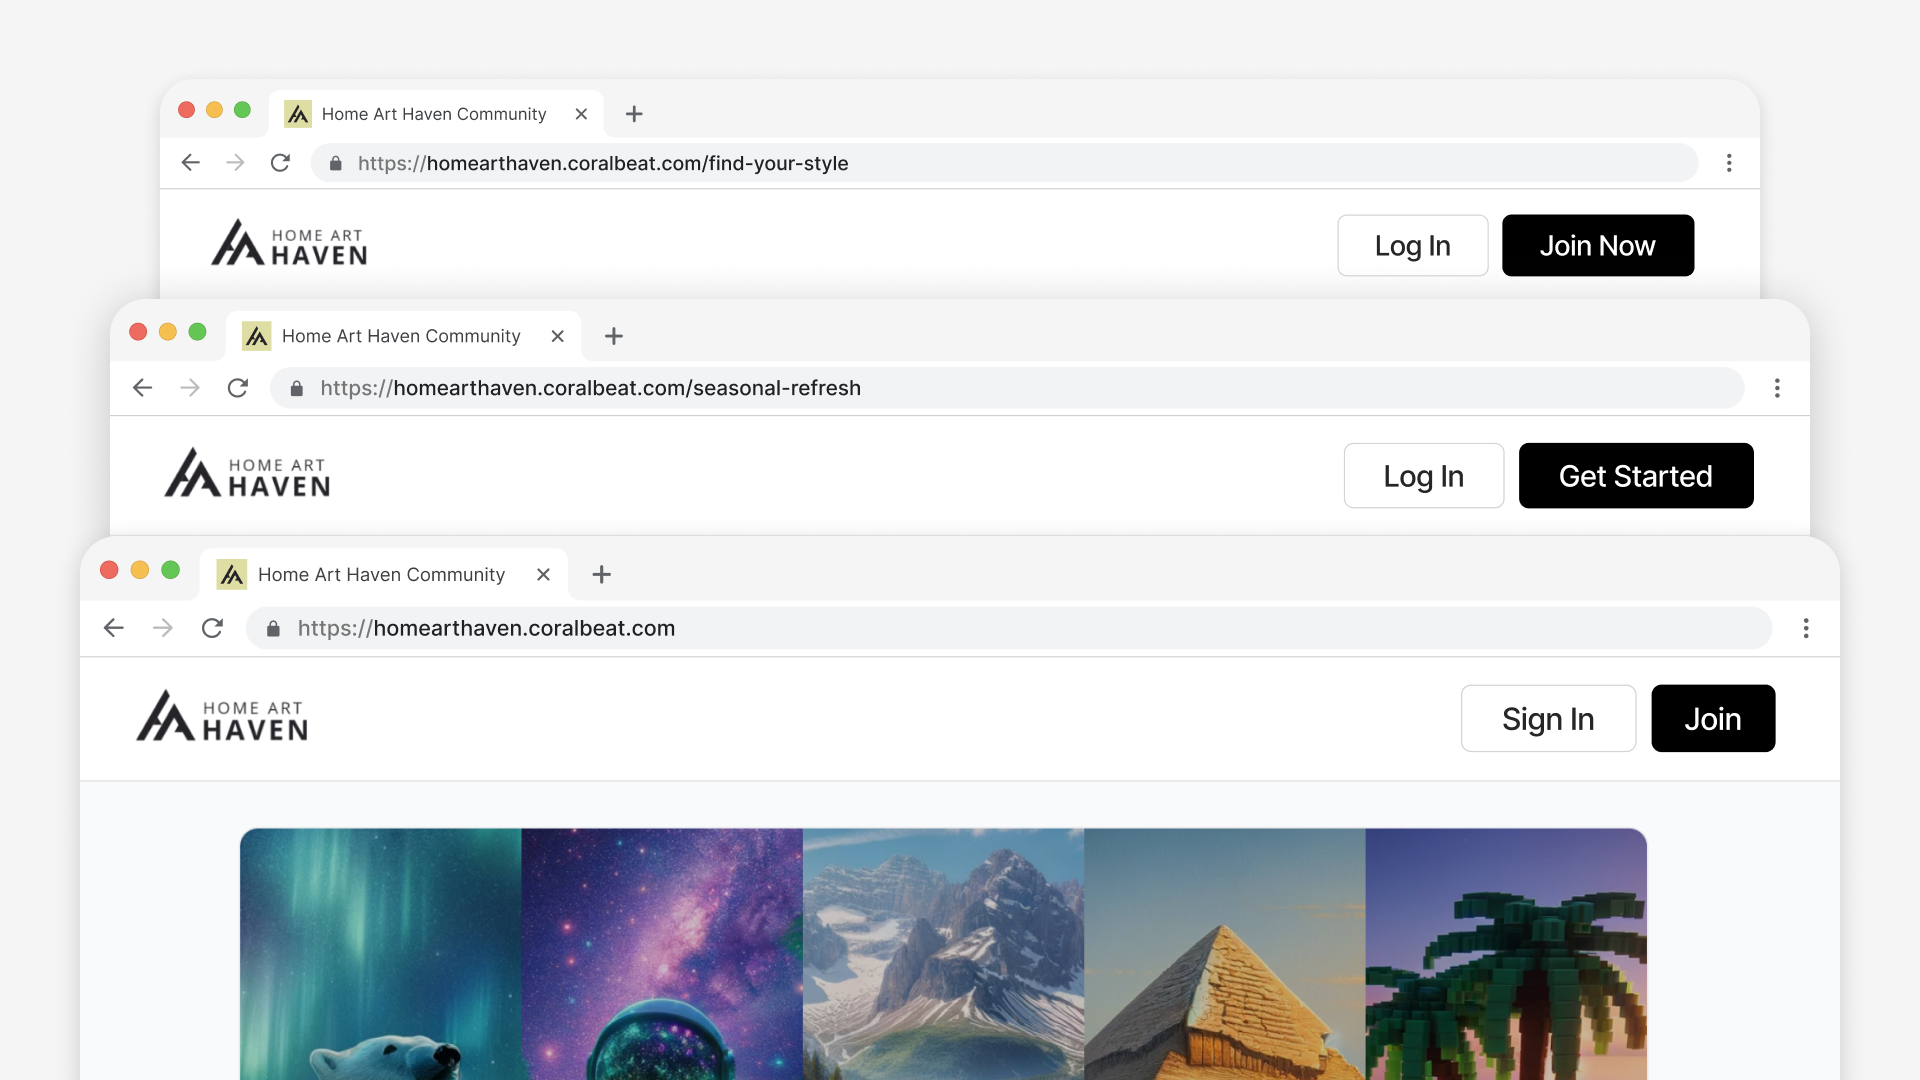The width and height of the screenshot is (1920, 1080).
Task: Reload the homearthaven.coralbeat.com homepage
Action: (x=212, y=628)
